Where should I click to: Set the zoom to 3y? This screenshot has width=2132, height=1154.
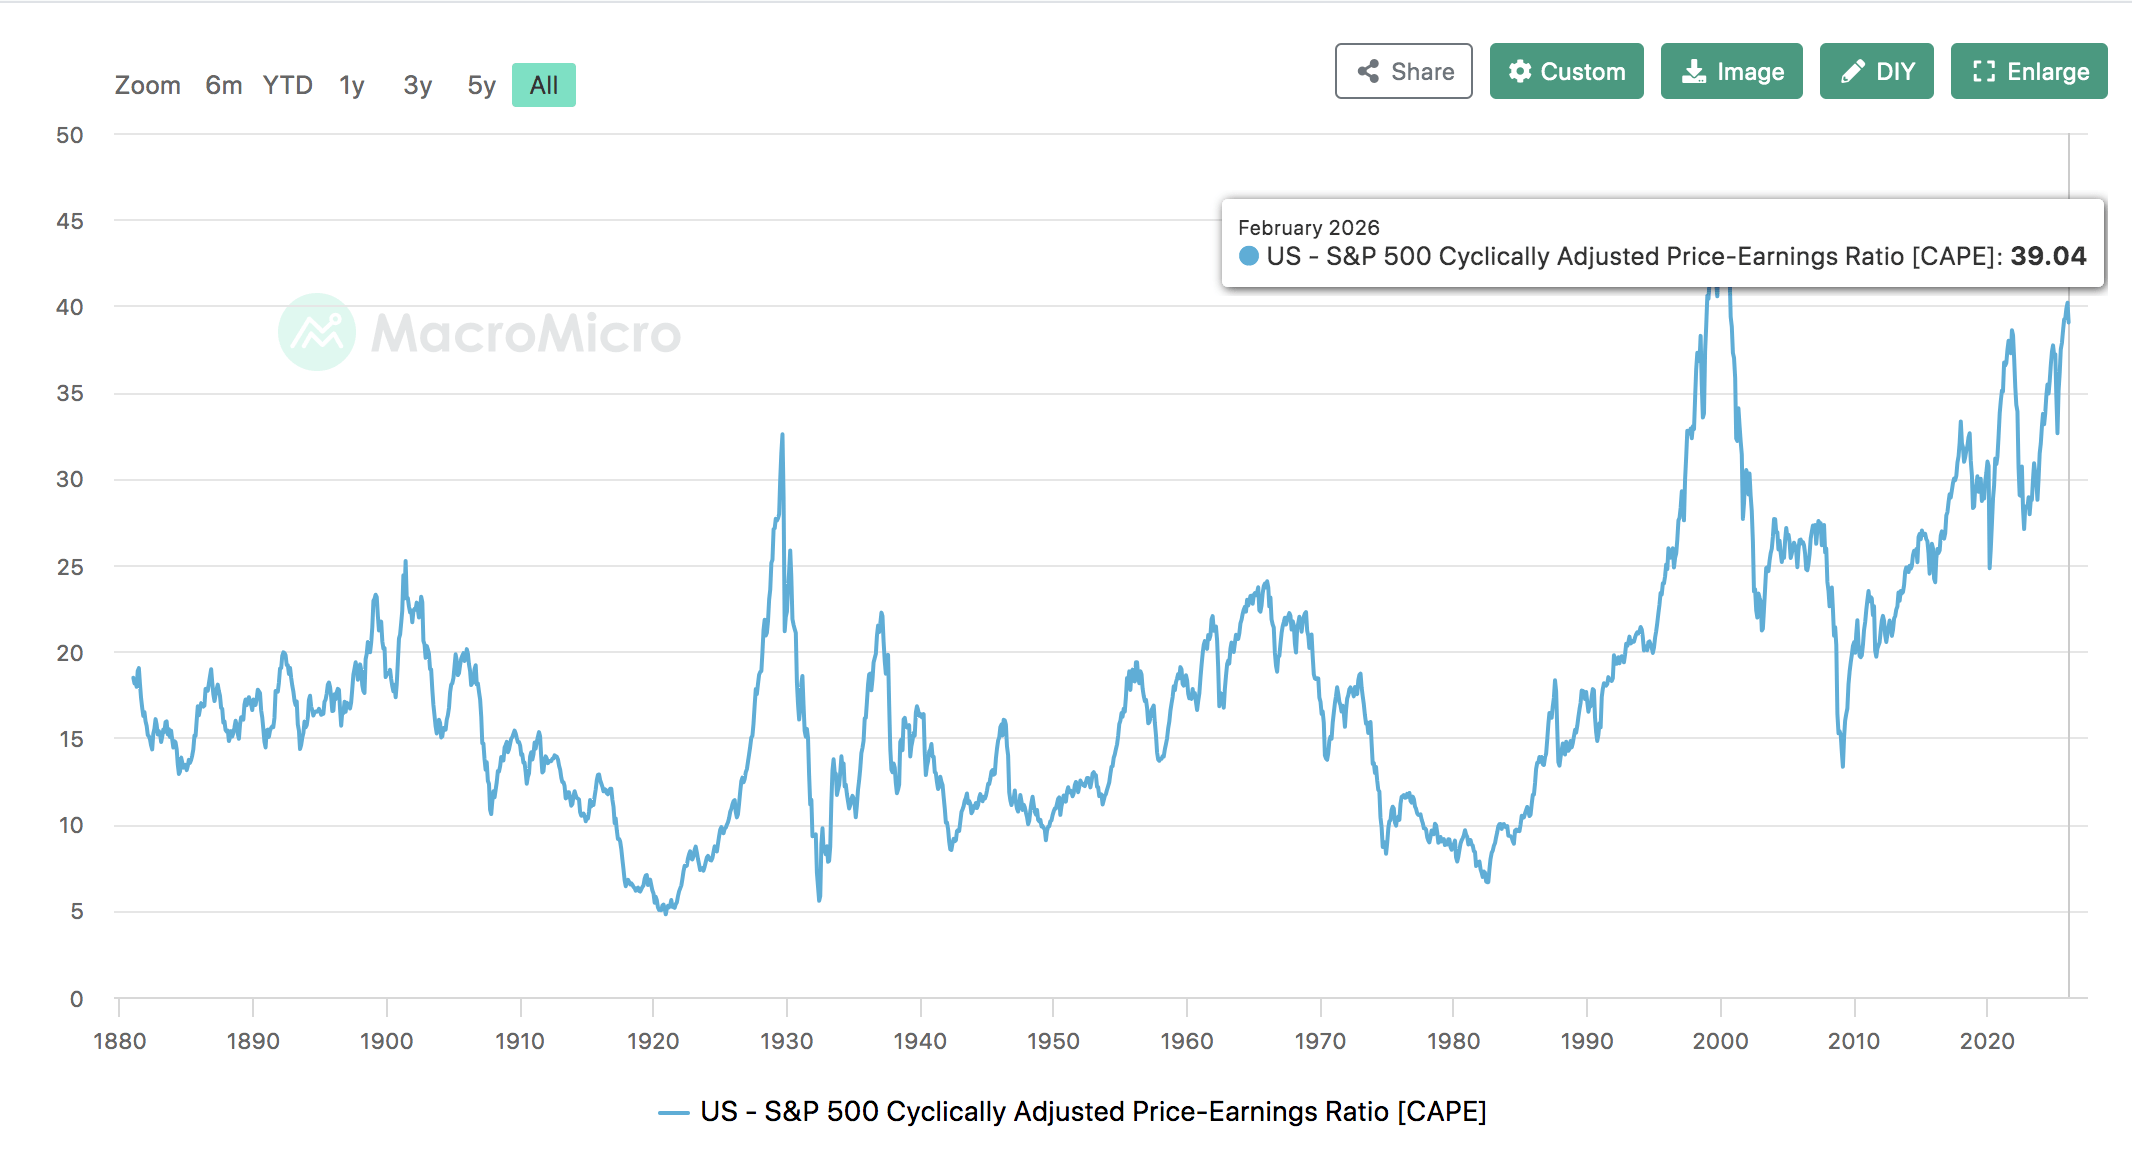coord(417,85)
